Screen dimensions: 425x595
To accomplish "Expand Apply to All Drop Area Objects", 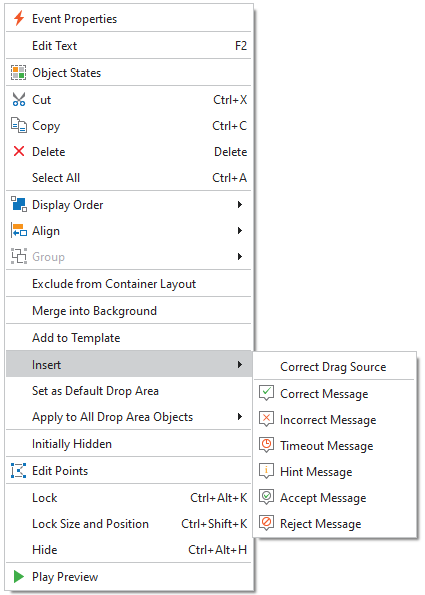I will tap(129, 417).
